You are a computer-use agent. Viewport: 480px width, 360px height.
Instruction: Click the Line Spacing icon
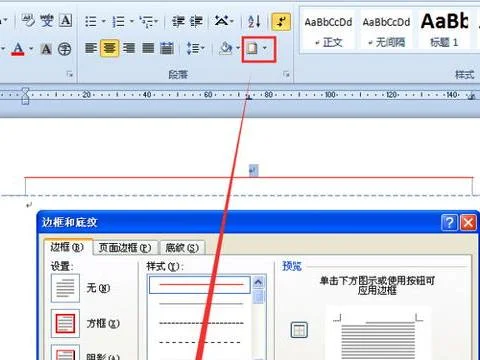(193, 49)
